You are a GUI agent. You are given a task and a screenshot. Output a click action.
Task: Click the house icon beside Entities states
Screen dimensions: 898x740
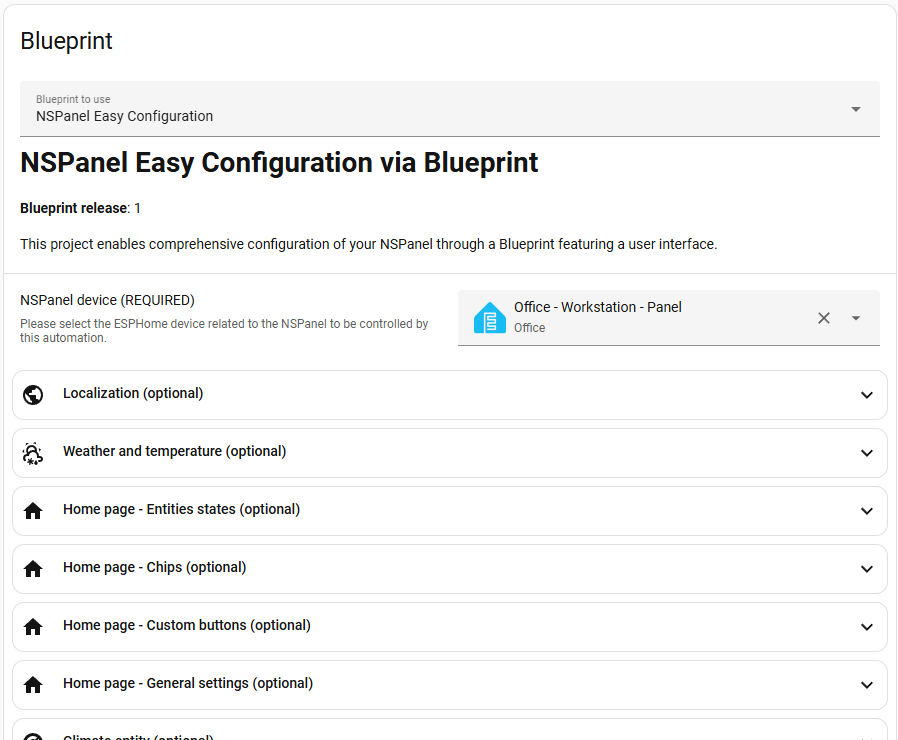point(33,511)
